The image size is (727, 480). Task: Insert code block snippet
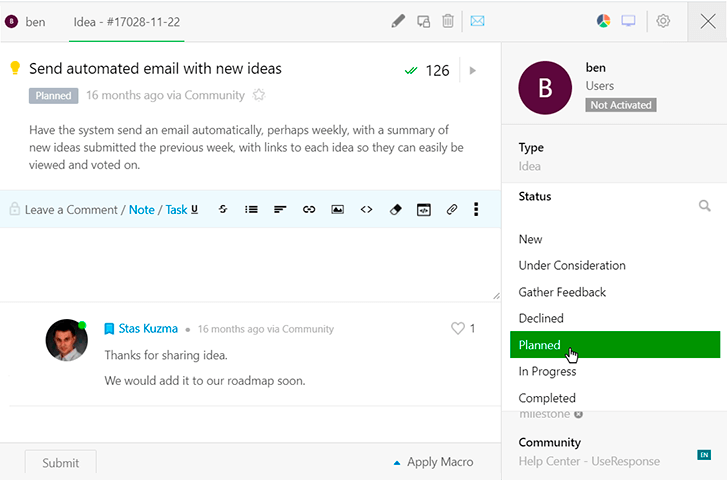coord(424,210)
